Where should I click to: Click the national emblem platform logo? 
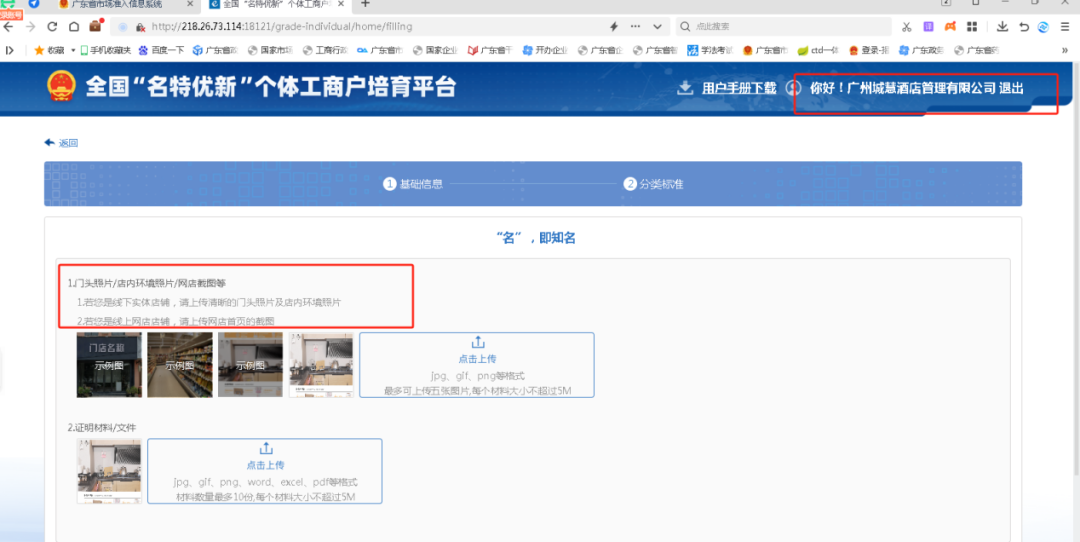point(61,86)
